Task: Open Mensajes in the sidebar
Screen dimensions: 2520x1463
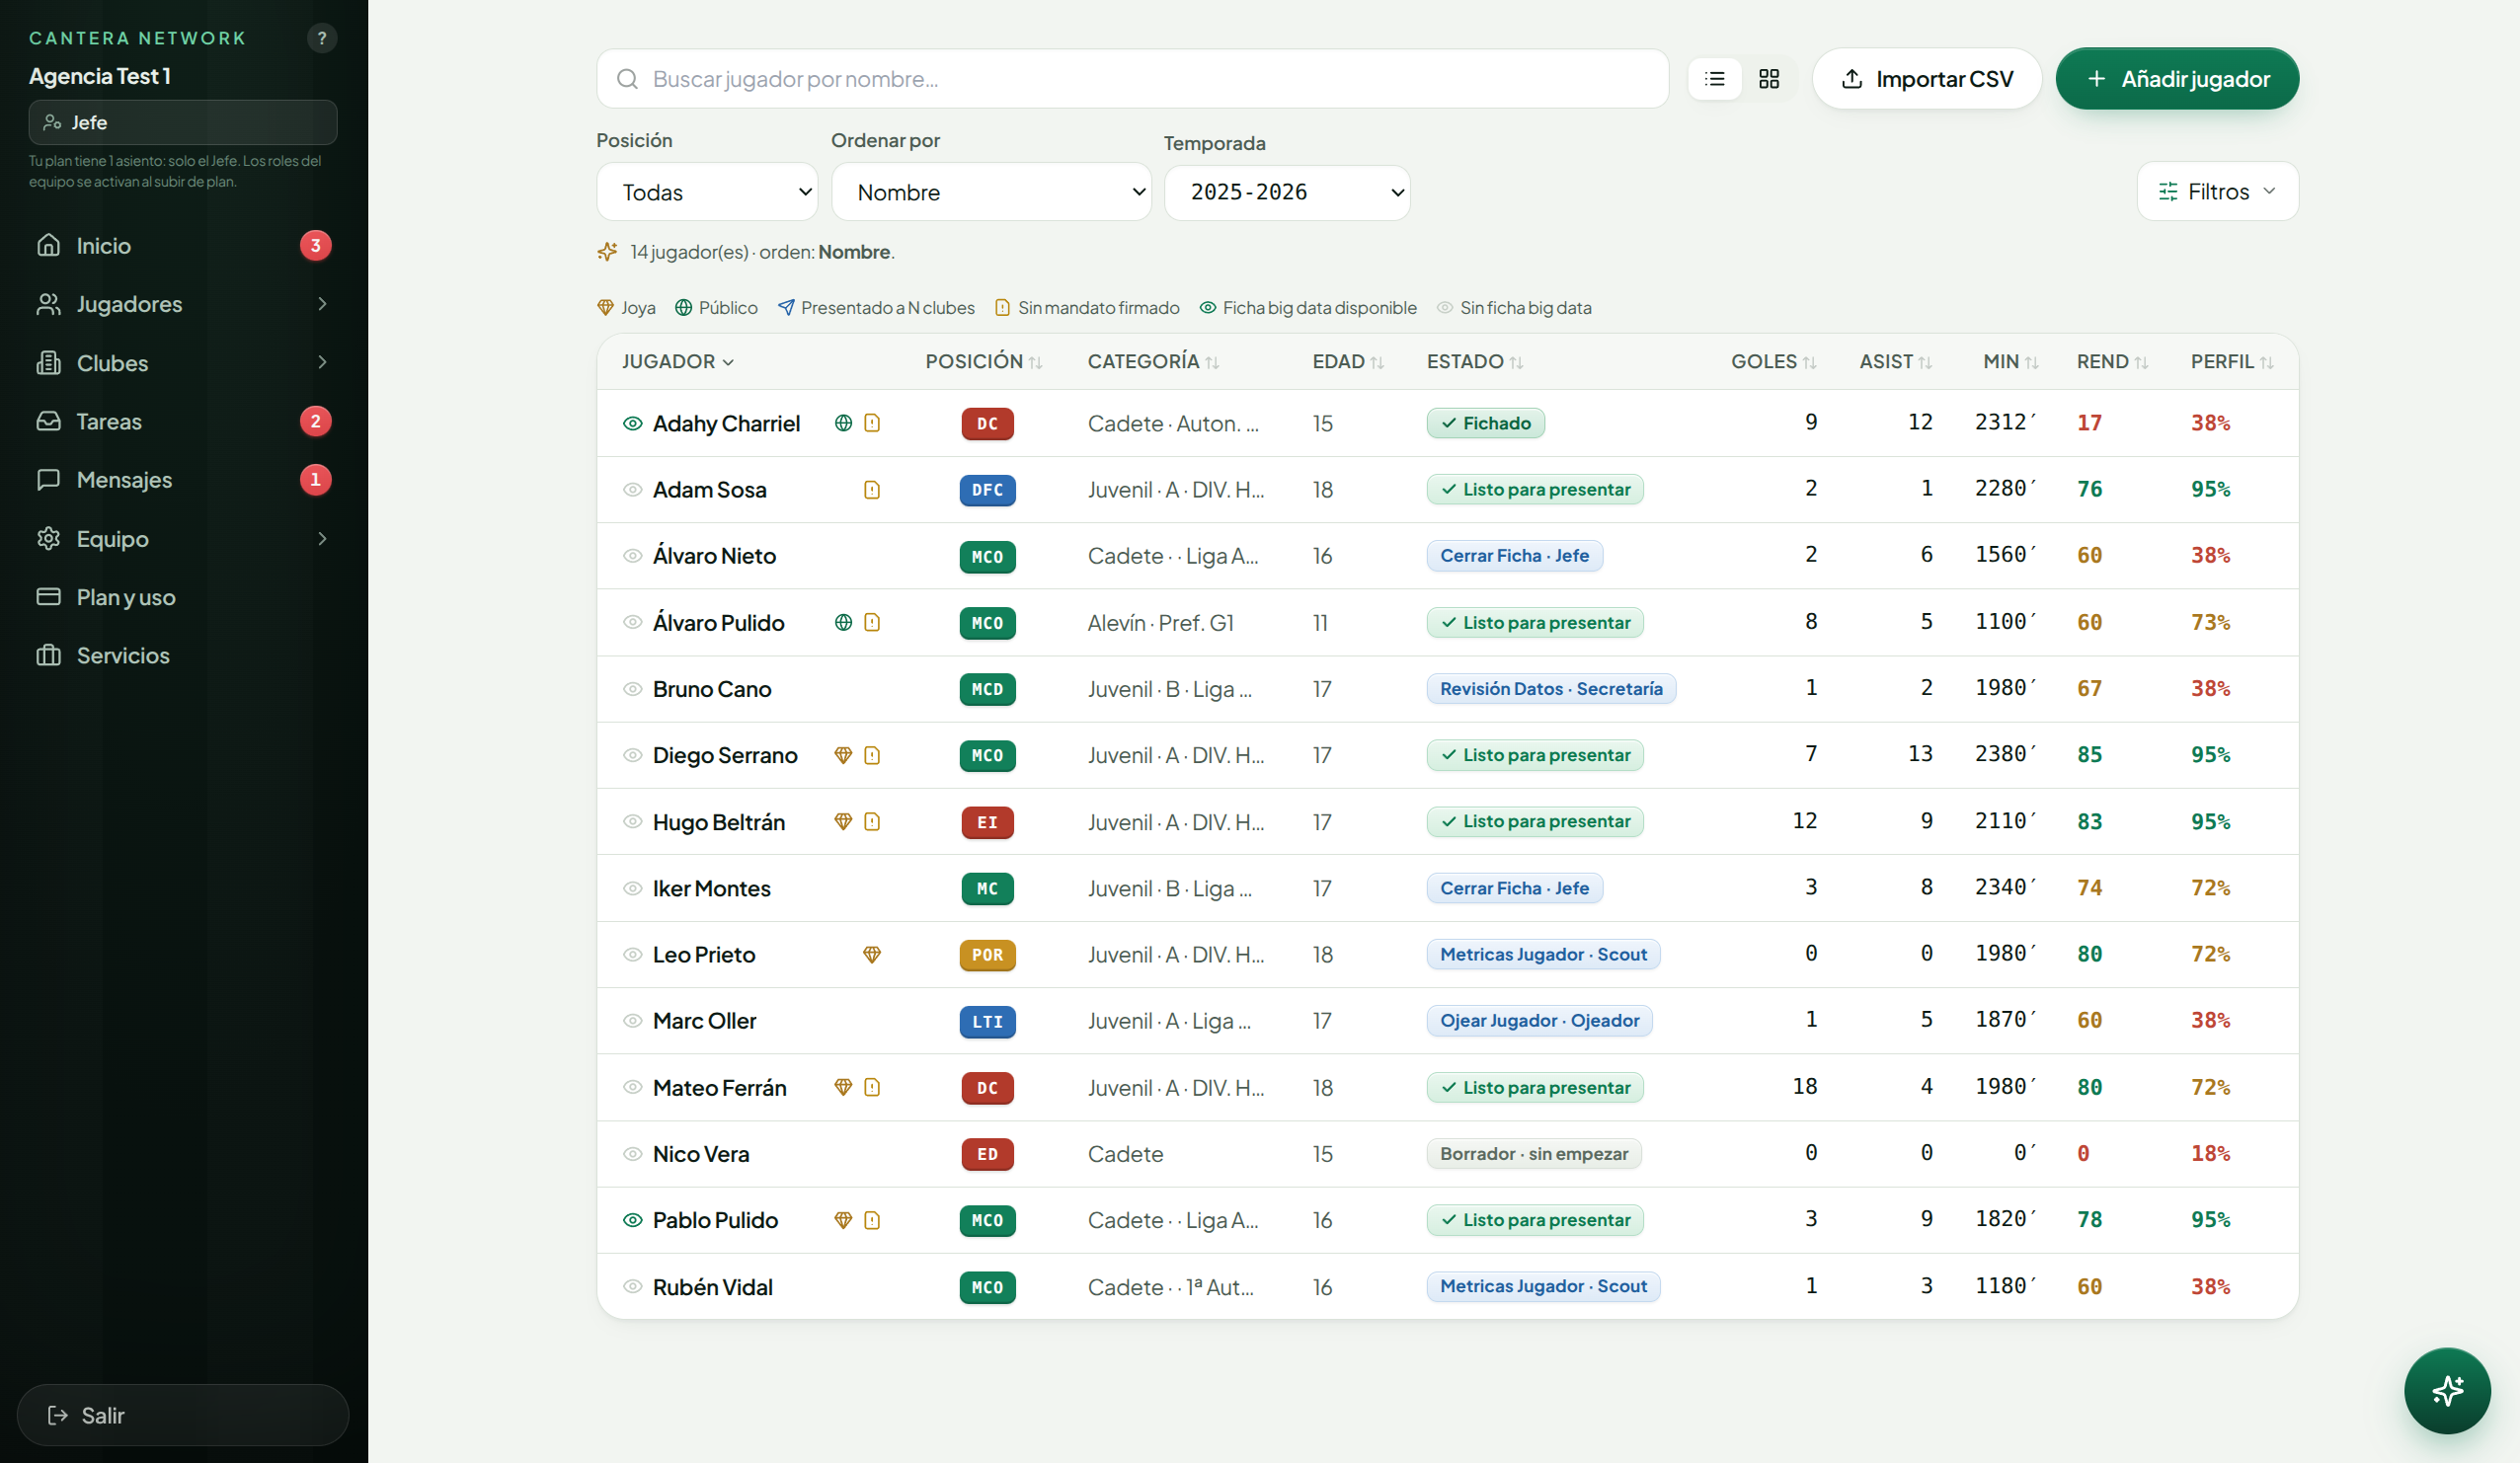Action: [x=183, y=480]
